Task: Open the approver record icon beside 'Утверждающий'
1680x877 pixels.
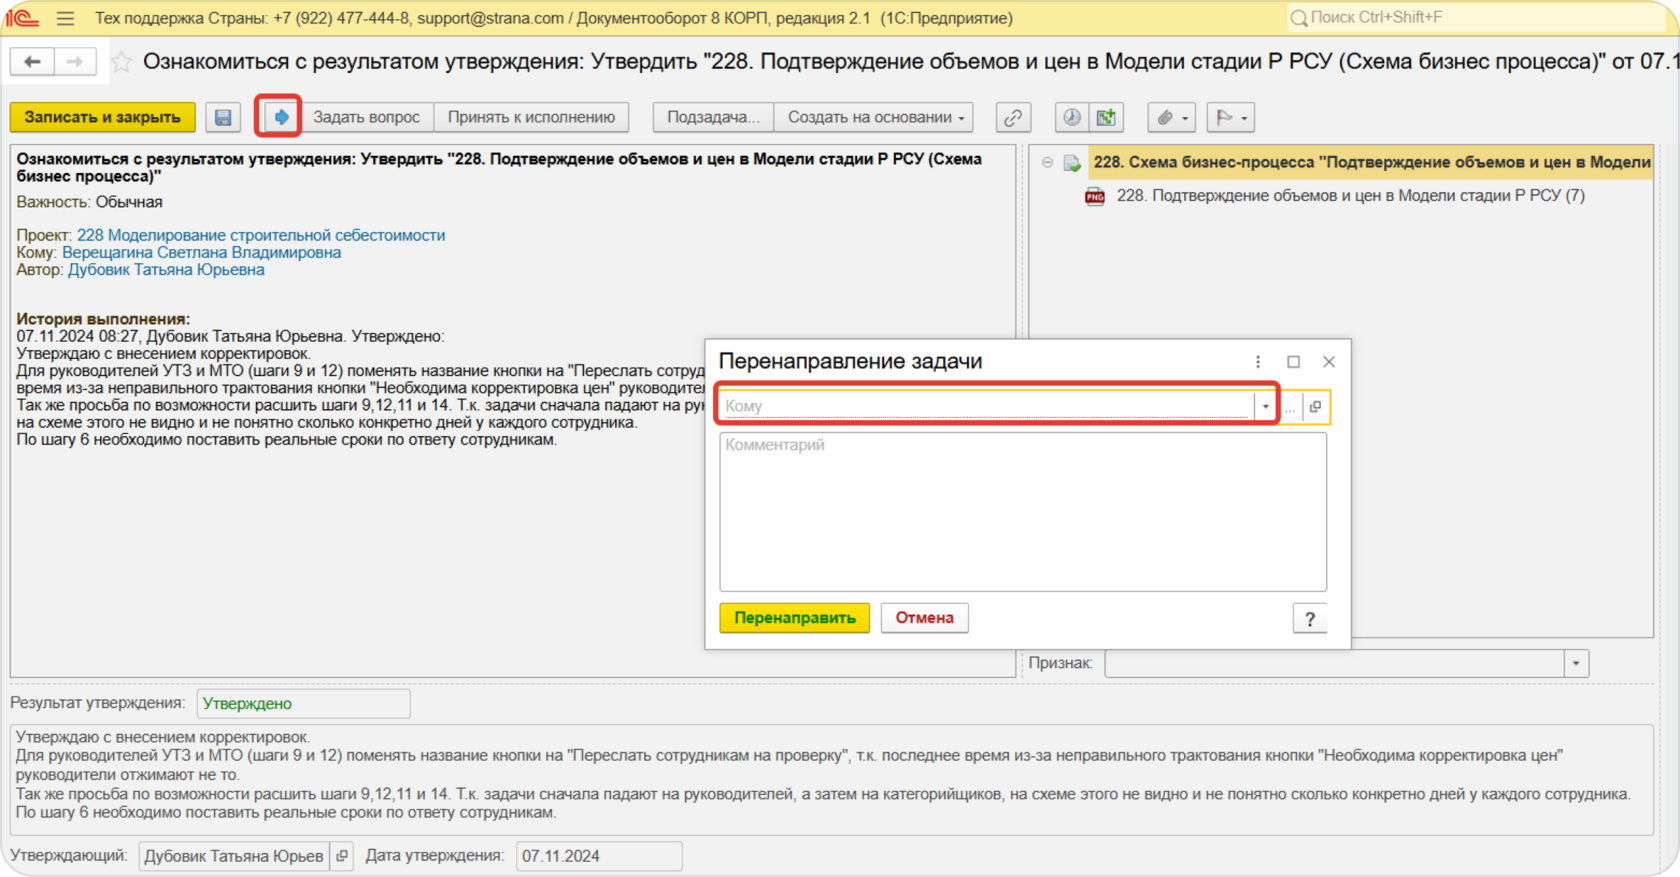Action: tap(342, 856)
